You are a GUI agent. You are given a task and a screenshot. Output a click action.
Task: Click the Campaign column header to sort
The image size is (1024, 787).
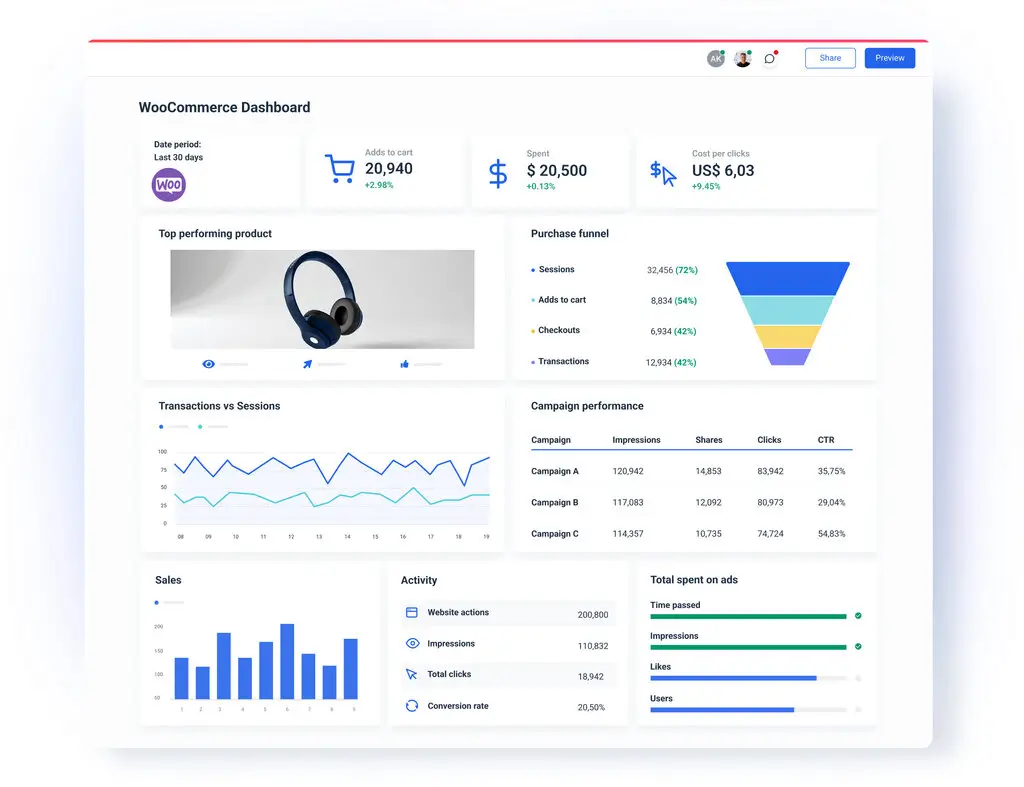pos(552,440)
